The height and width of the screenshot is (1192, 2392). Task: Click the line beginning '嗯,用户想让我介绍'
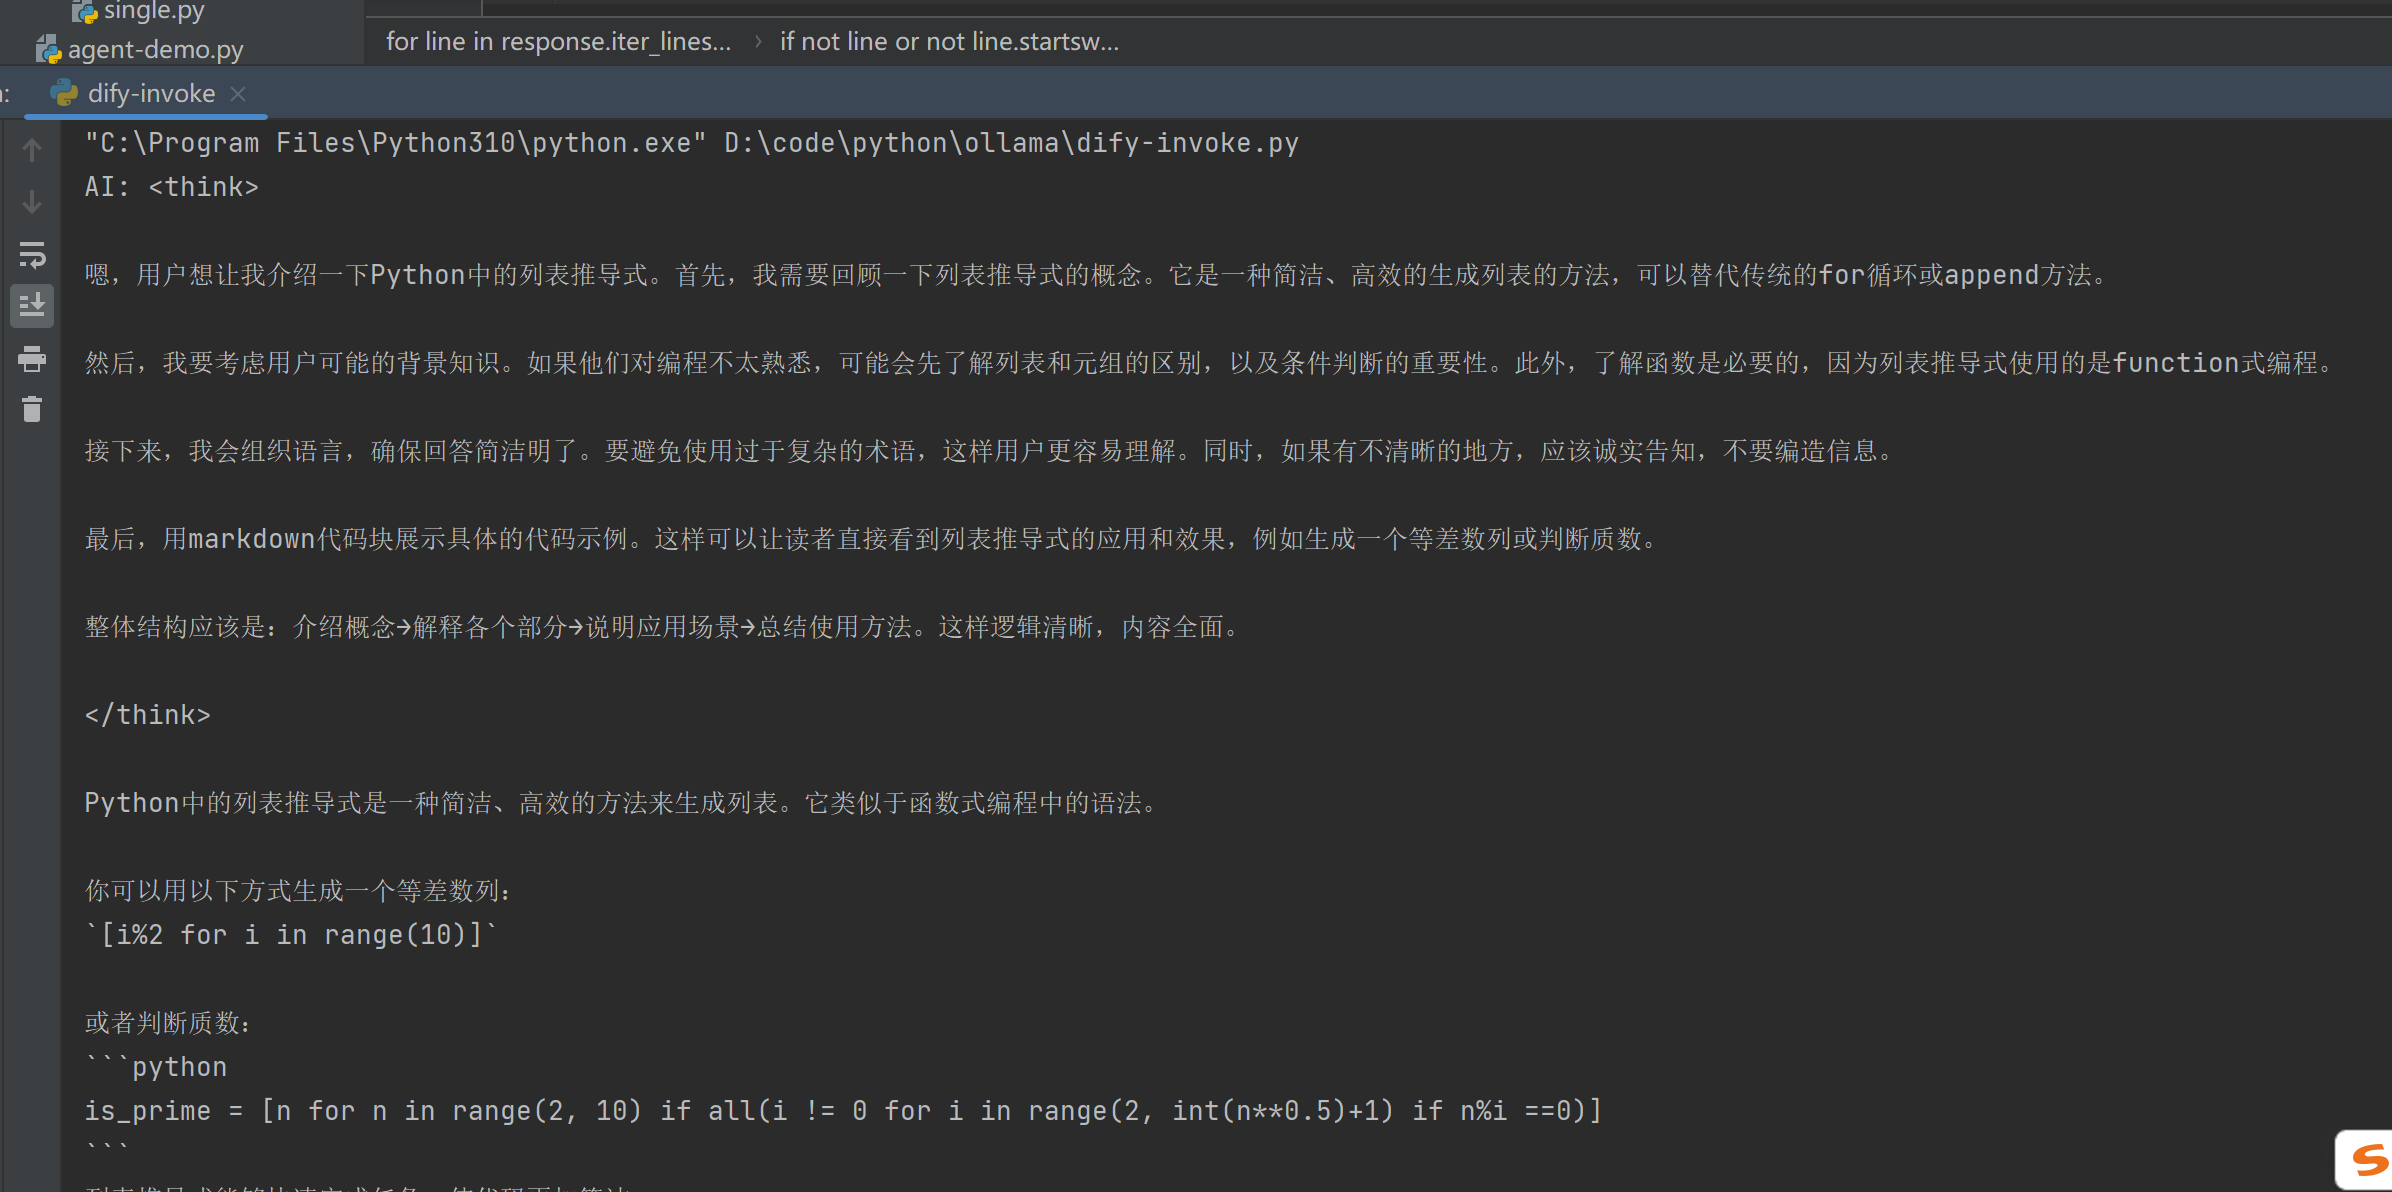point(1096,275)
